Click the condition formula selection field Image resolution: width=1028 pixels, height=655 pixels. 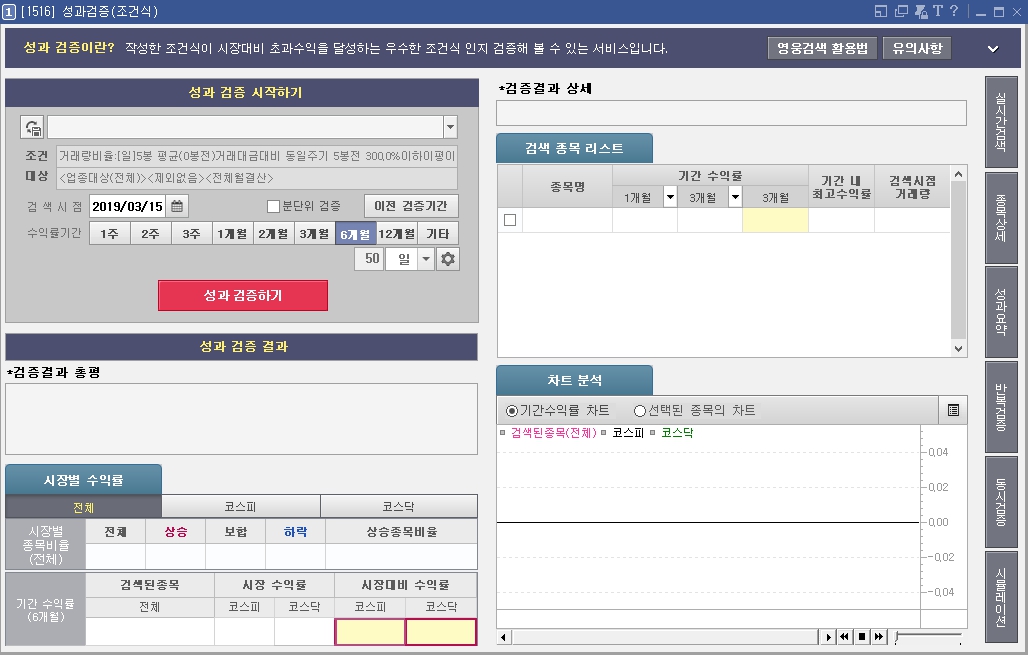[x=246, y=127]
